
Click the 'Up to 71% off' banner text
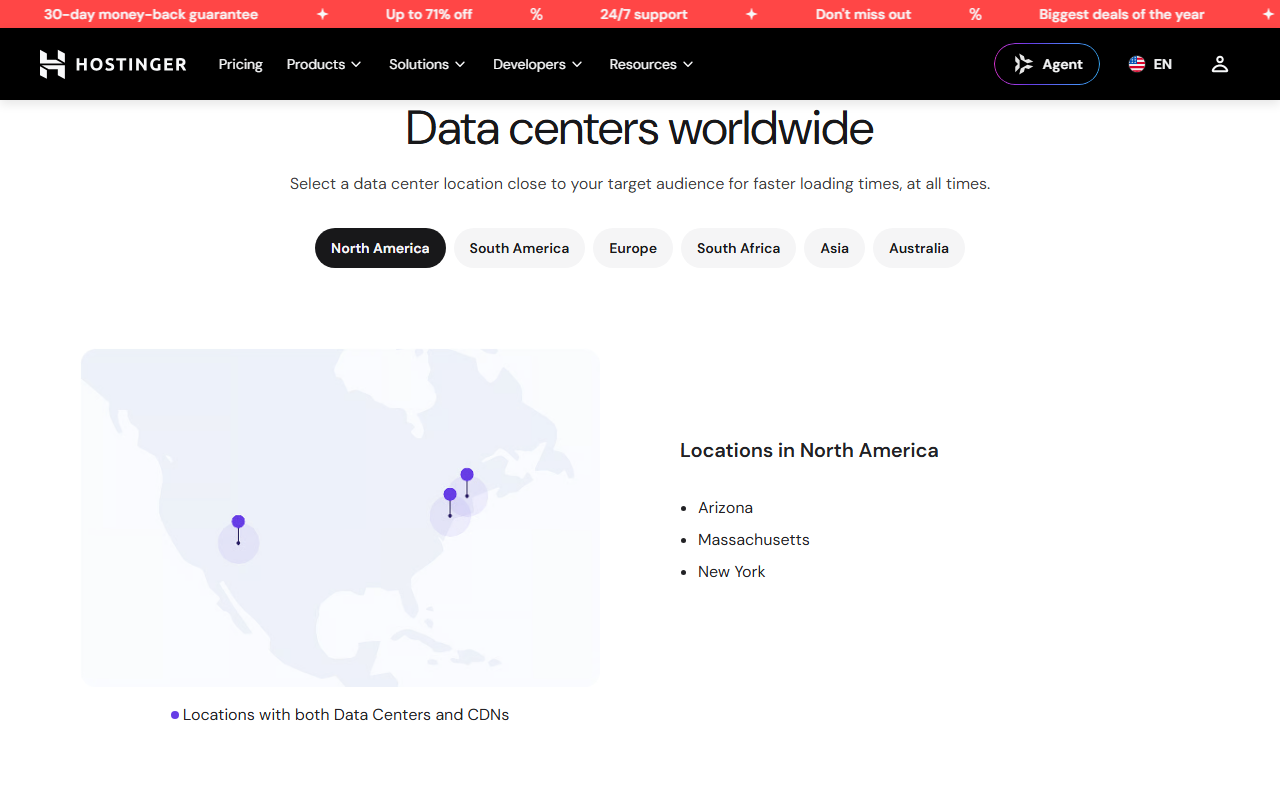point(429,14)
